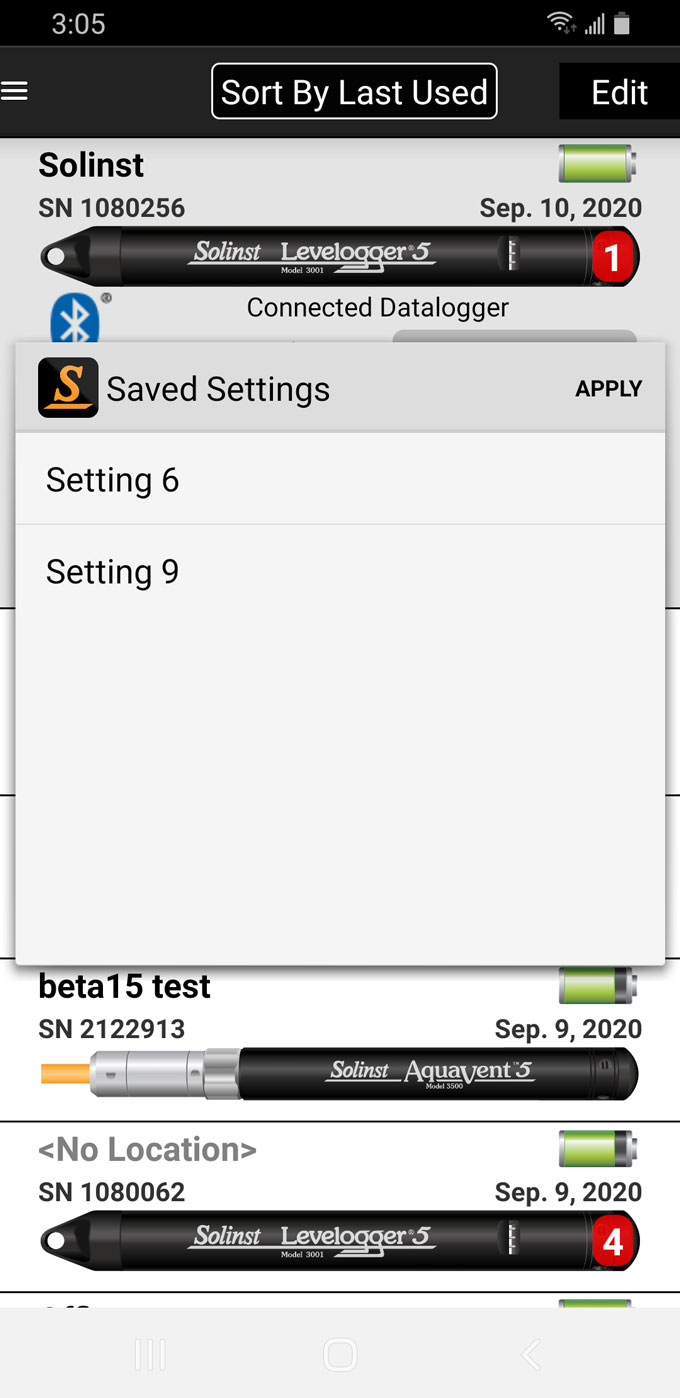Select the Setting 9 entry
The image size is (680, 1398).
pyautogui.click(x=112, y=571)
